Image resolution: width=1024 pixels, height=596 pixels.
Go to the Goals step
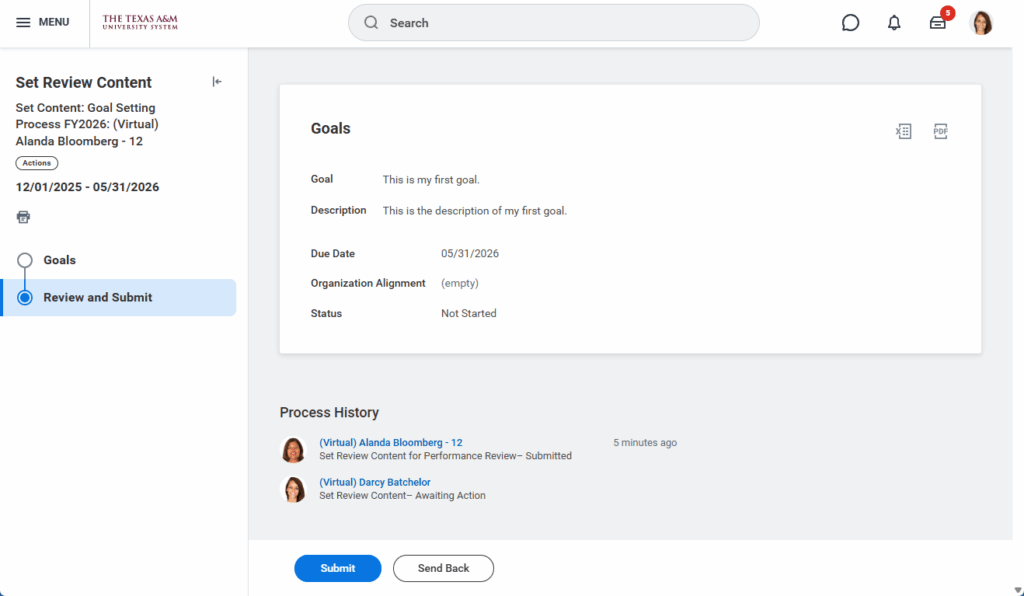pyautogui.click(x=59, y=260)
